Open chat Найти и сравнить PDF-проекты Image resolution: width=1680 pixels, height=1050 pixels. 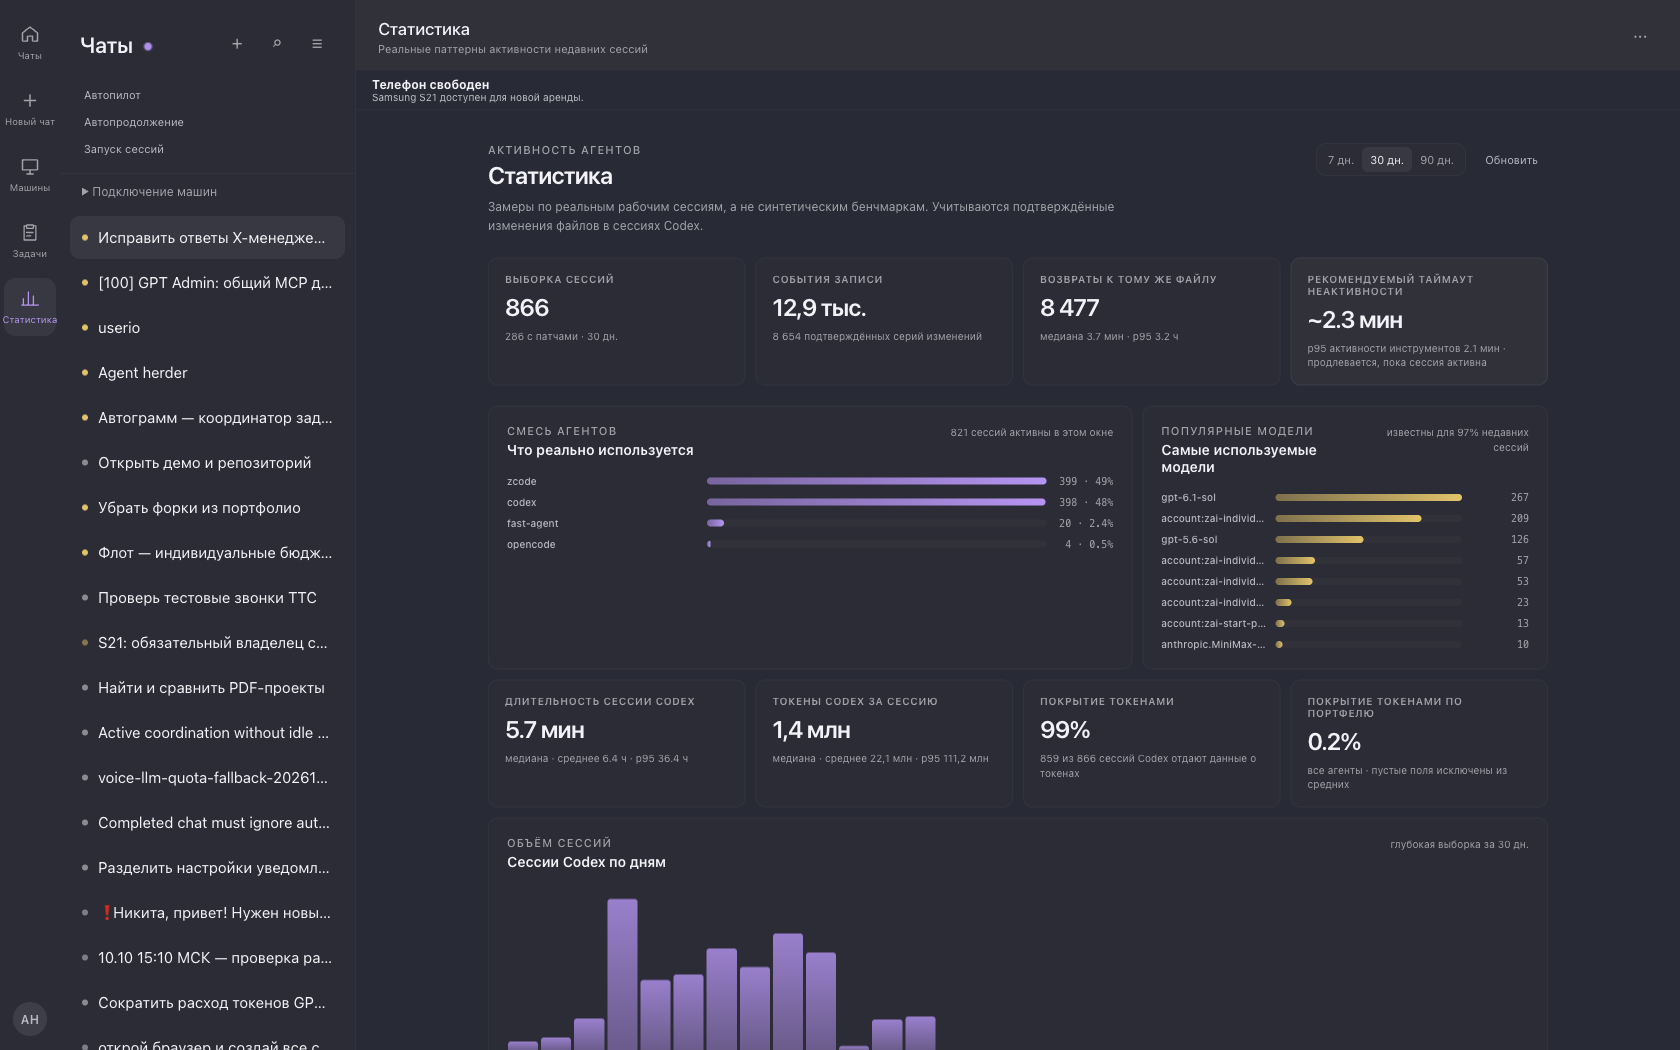[x=207, y=688]
